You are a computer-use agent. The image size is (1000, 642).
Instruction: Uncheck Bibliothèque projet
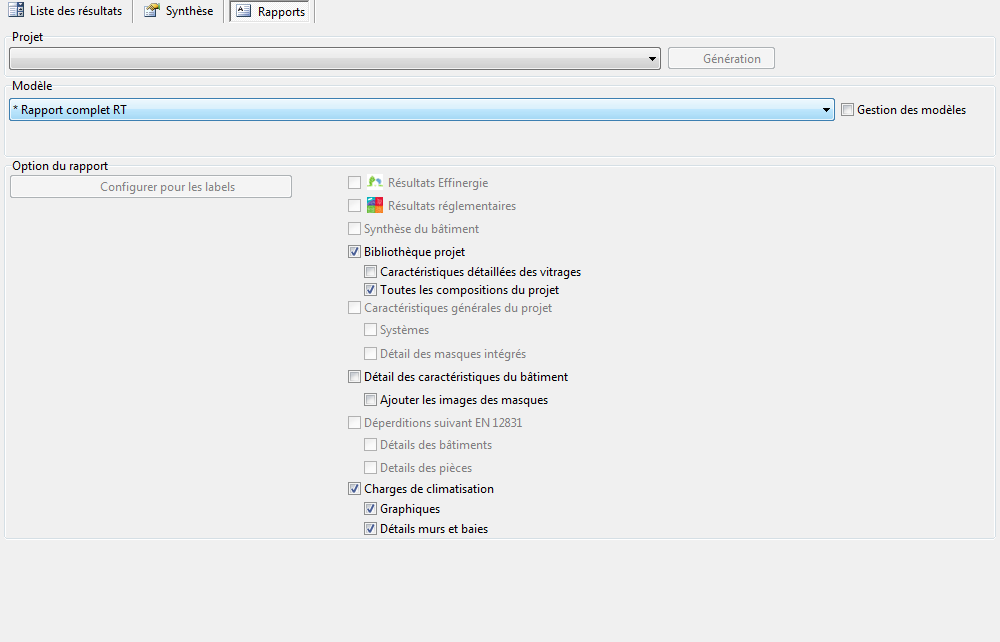coord(355,252)
